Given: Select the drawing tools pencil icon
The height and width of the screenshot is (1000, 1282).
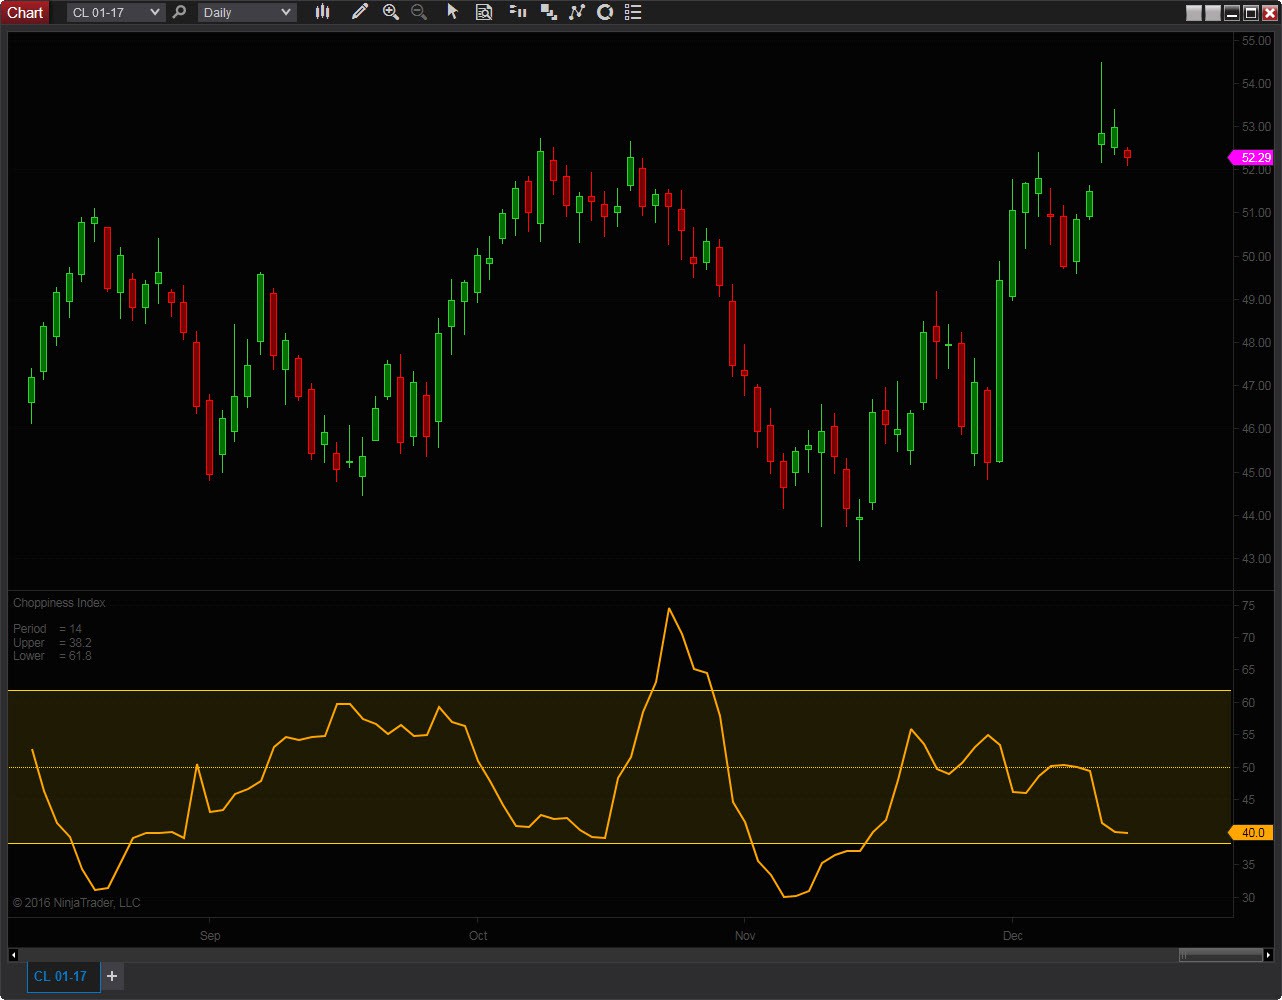Looking at the screenshot, I should 360,12.
